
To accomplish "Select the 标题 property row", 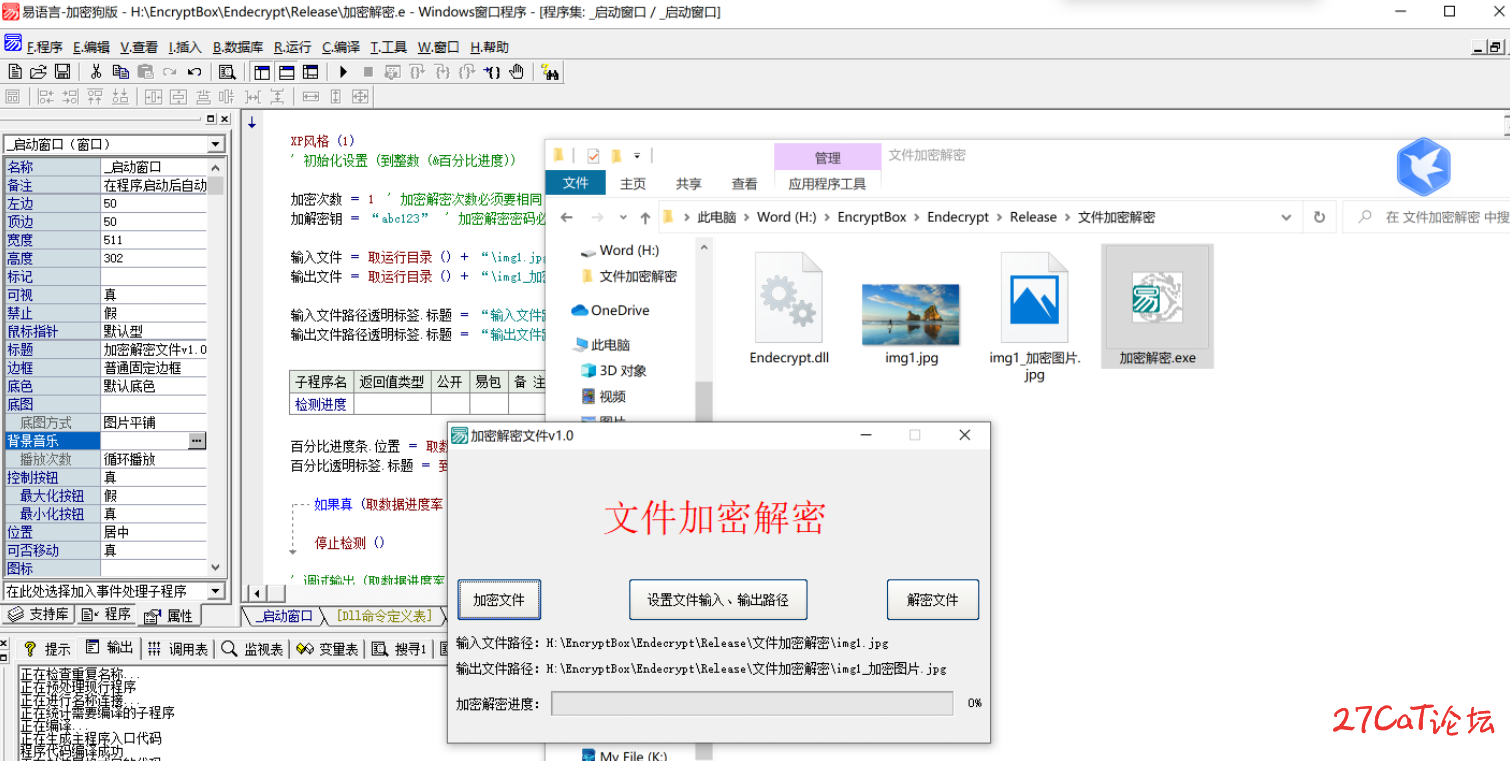I will tap(105, 350).
